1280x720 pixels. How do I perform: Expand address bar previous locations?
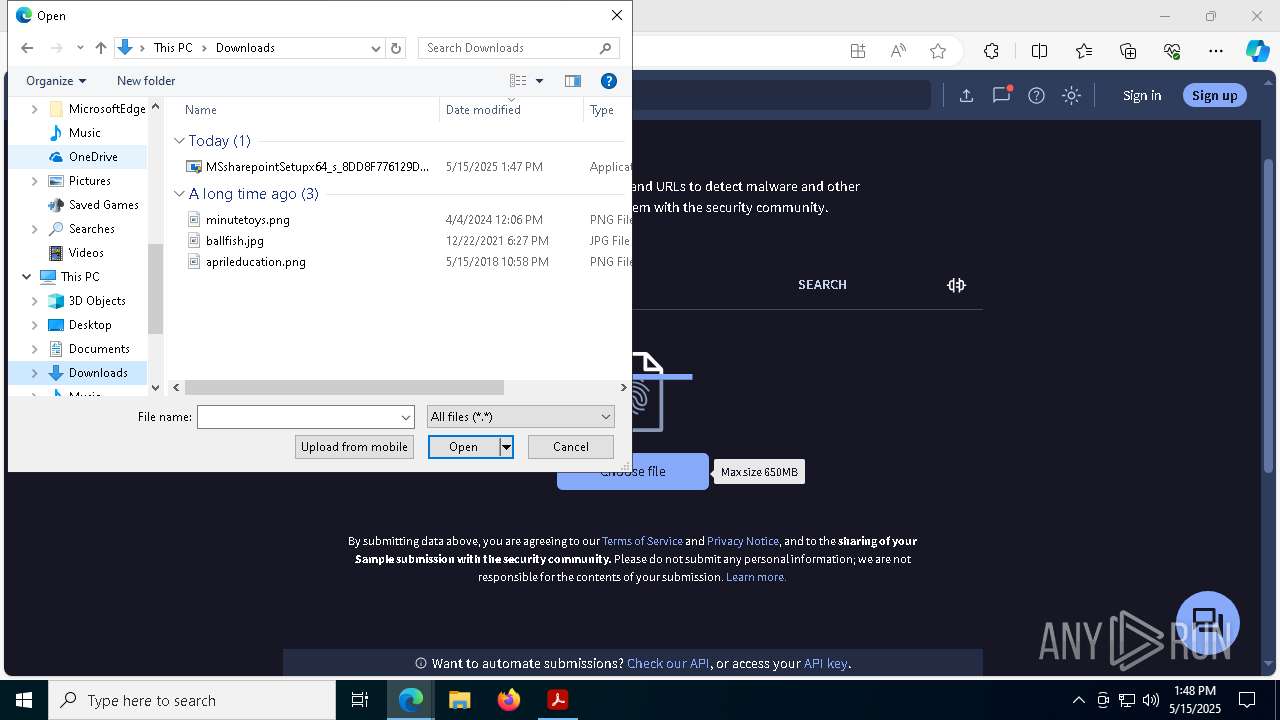[376, 48]
